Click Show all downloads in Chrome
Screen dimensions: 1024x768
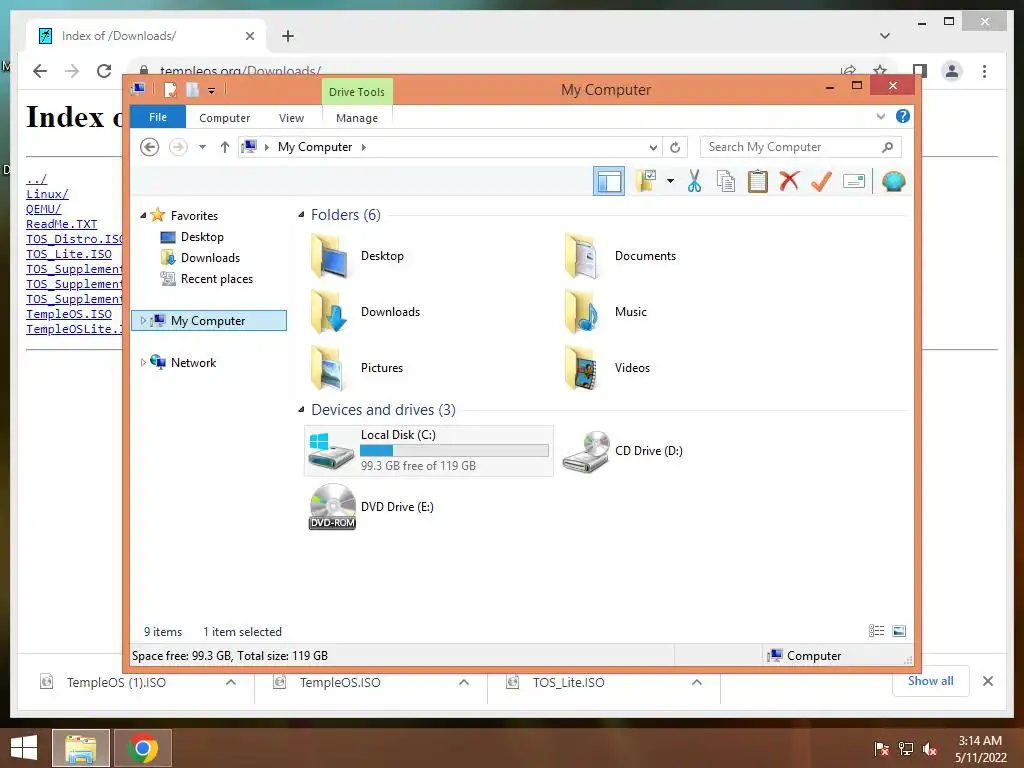coord(931,681)
